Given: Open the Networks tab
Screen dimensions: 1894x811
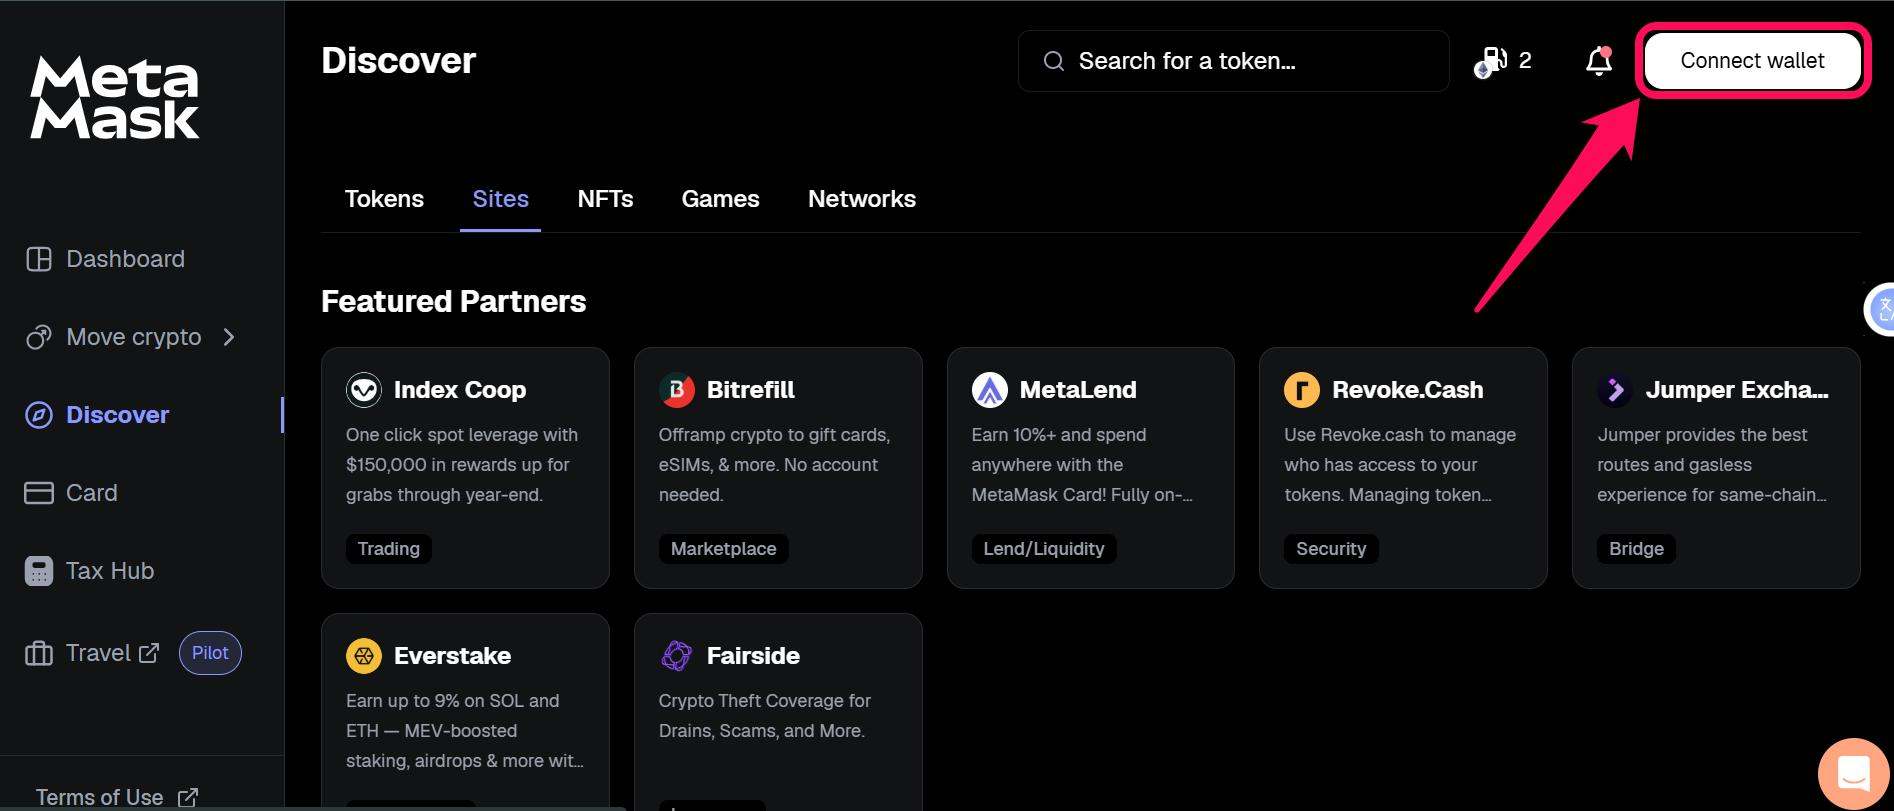Looking at the screenshot, I should pyautogui.click(x=861, y=198).
